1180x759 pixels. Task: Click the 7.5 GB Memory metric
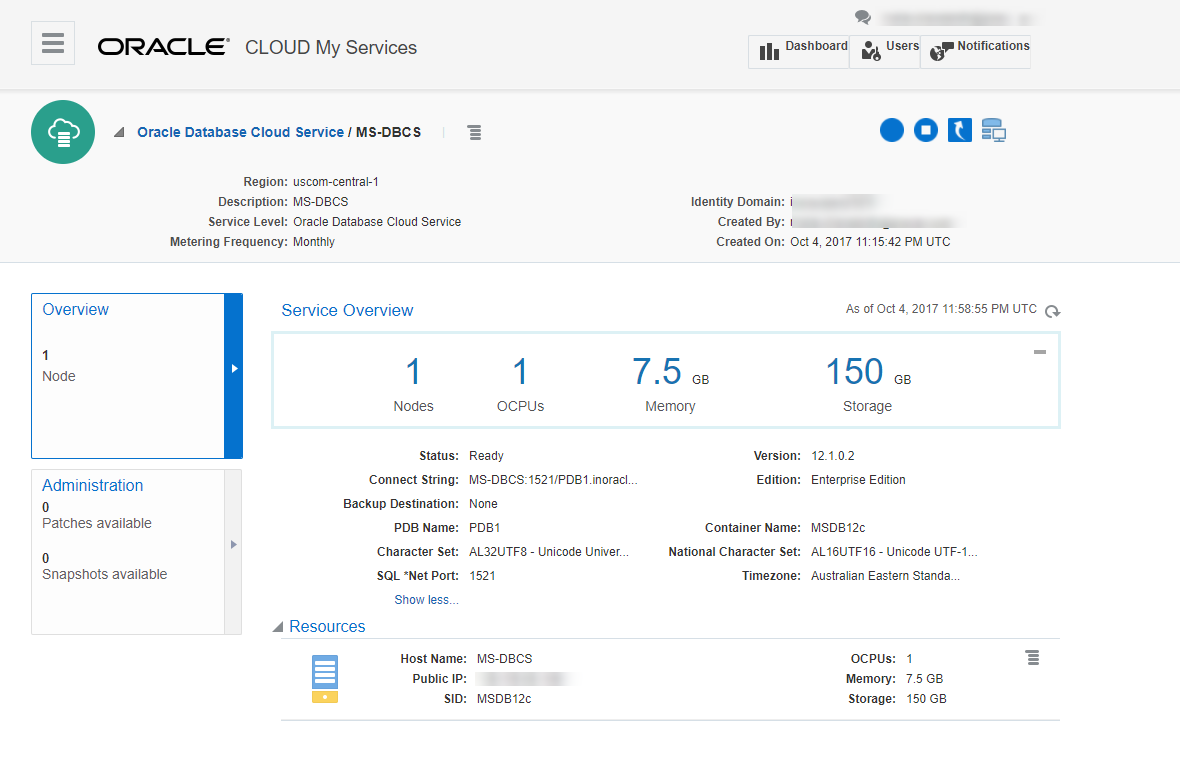coord(671,384)
